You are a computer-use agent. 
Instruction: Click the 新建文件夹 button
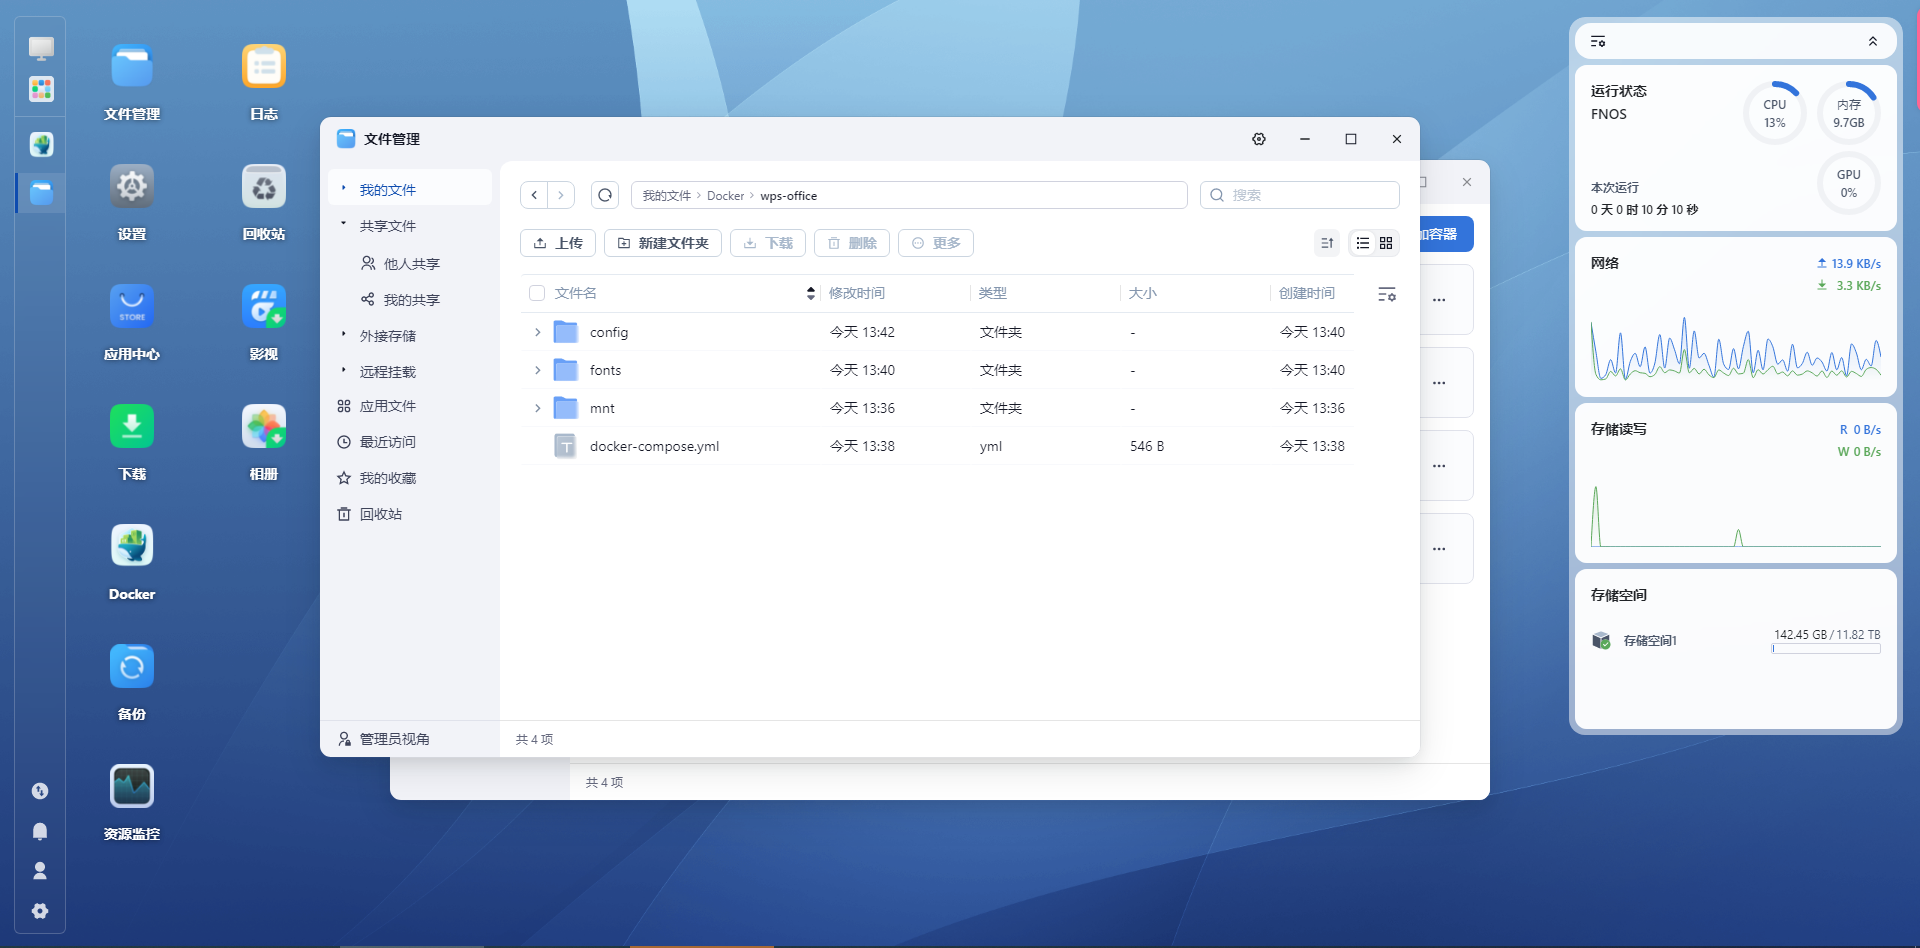(x=663, y=243)
